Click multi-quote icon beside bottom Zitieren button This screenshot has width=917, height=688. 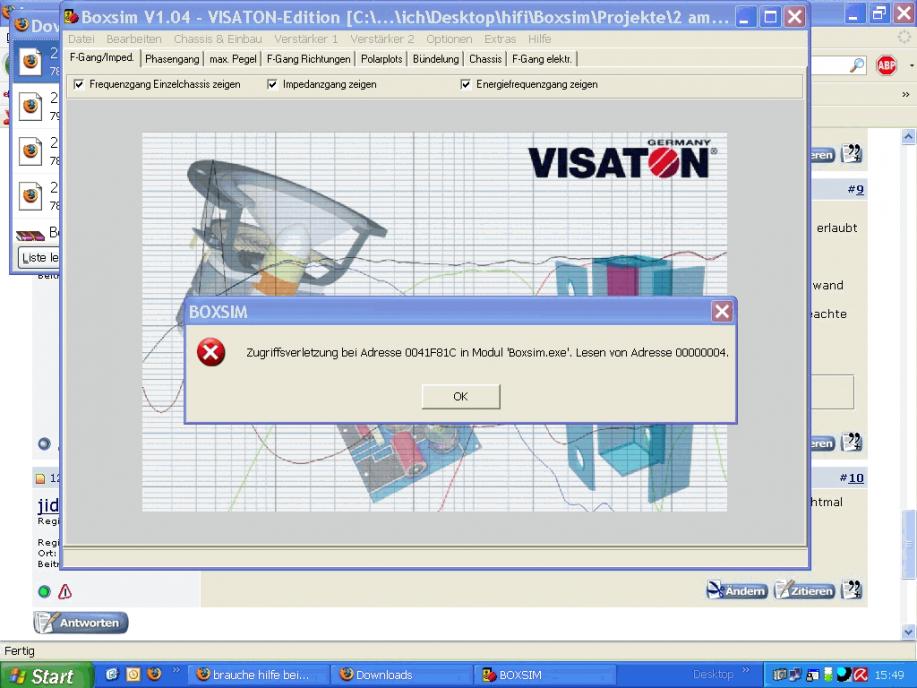pos(851,590)
